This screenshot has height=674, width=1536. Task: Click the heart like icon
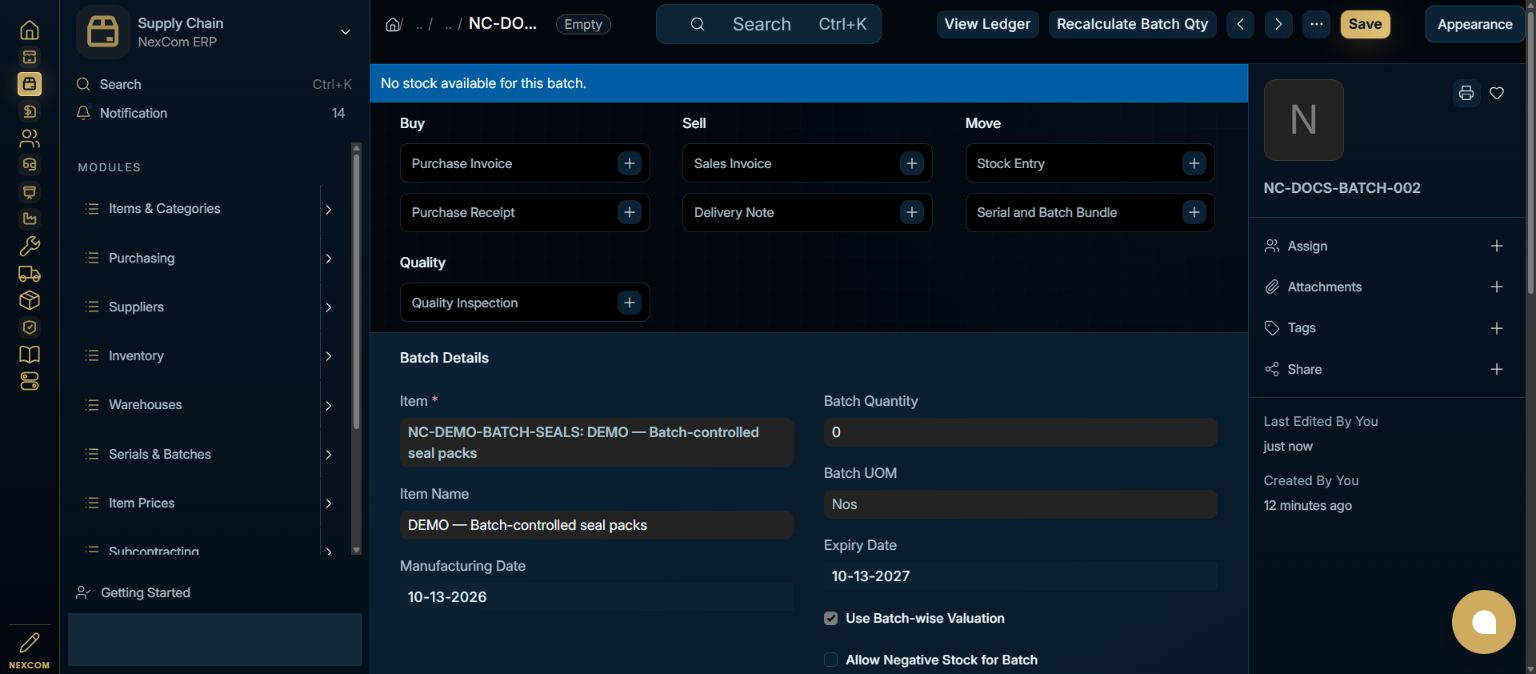pyautogui.click(x=1497, y=93)
